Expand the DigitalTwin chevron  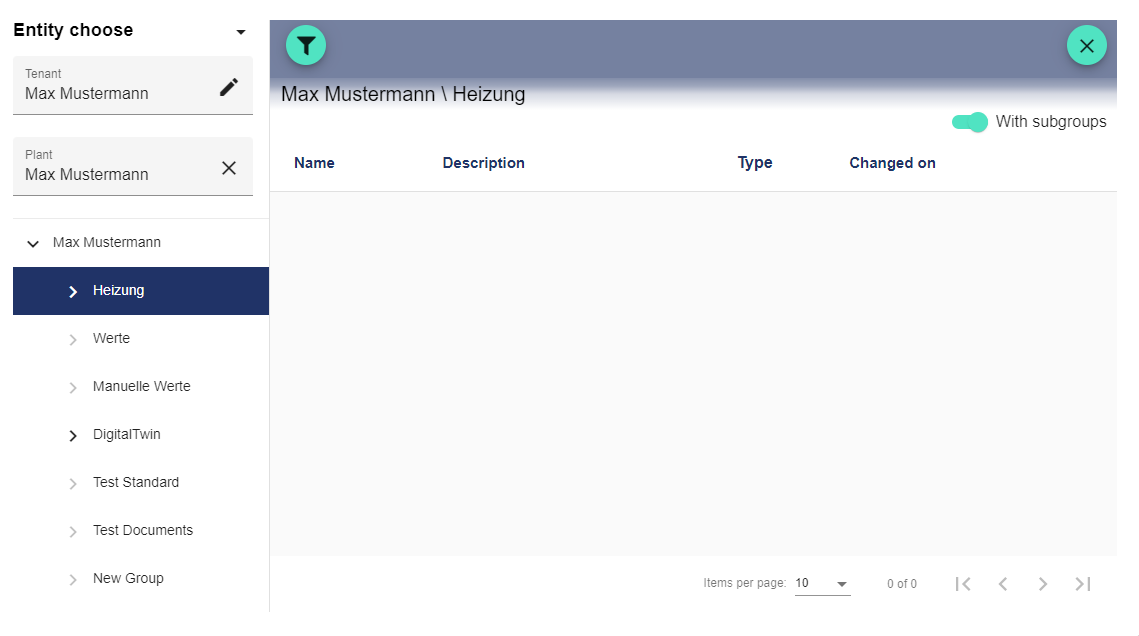tap(73, 436)
